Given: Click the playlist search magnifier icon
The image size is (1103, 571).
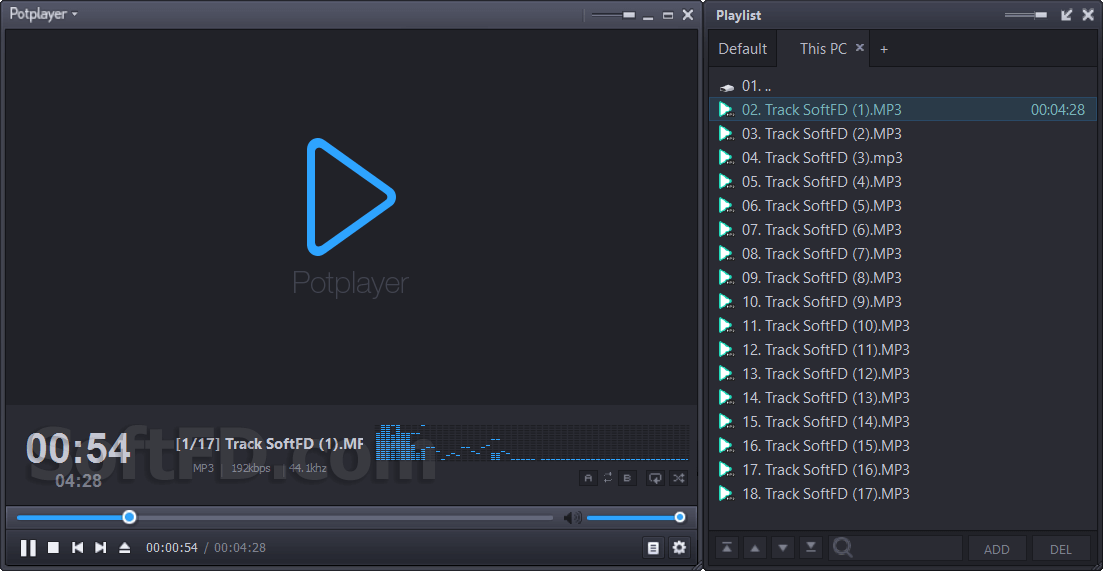Looking at the screenshot, I should [843, 548].
